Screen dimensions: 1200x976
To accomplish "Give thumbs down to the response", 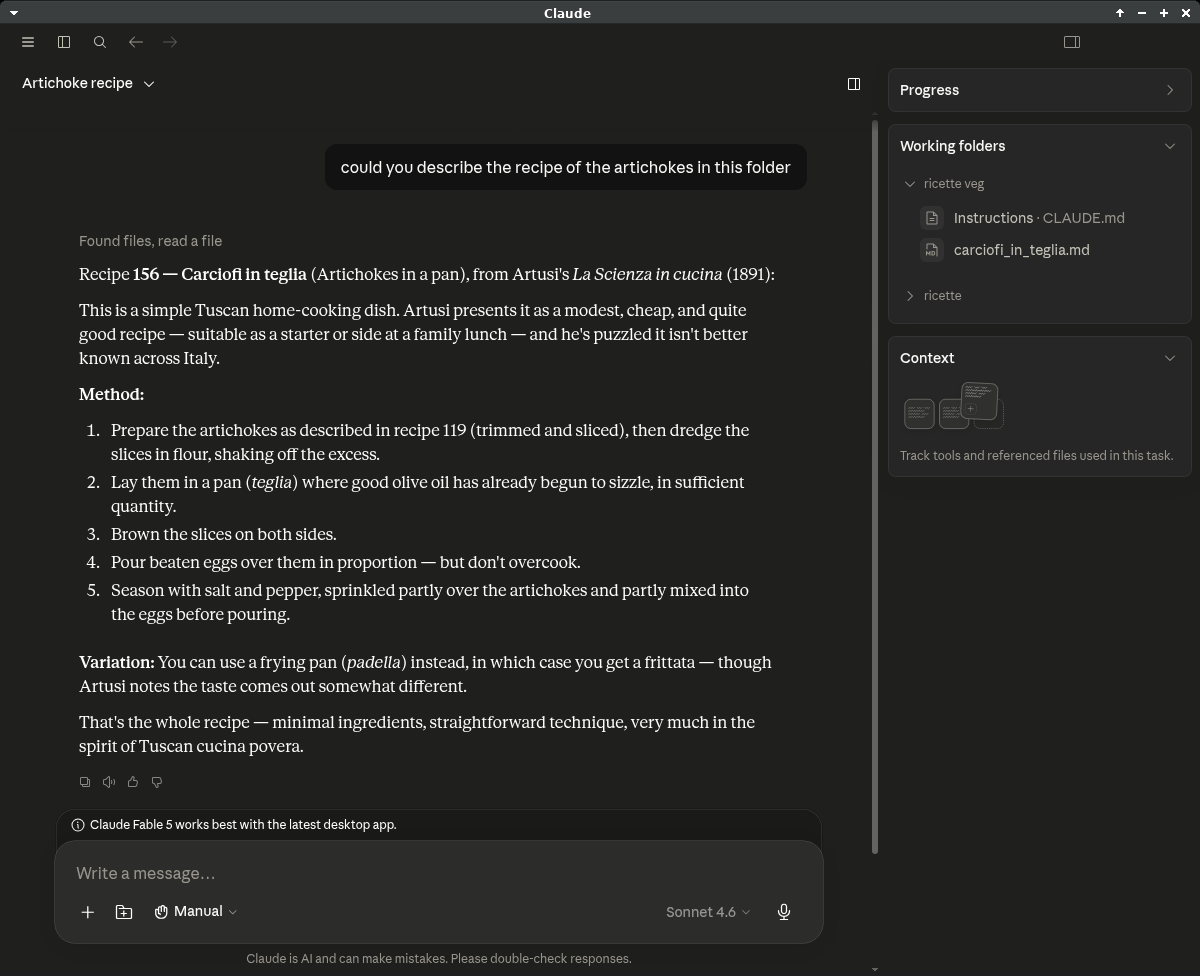I will [x=157, y=782].
